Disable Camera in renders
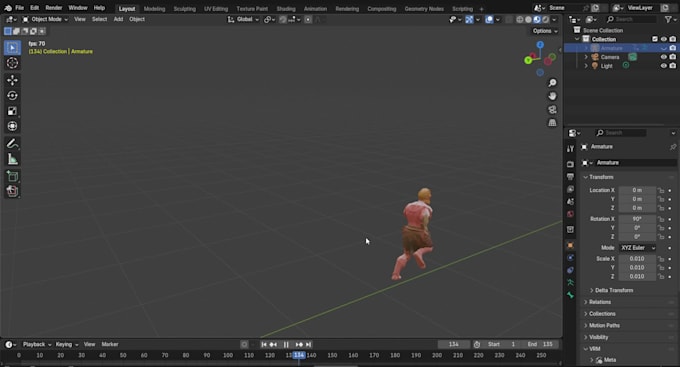The height and width of the screenshot is (367, 680). [x=673, y=57]
